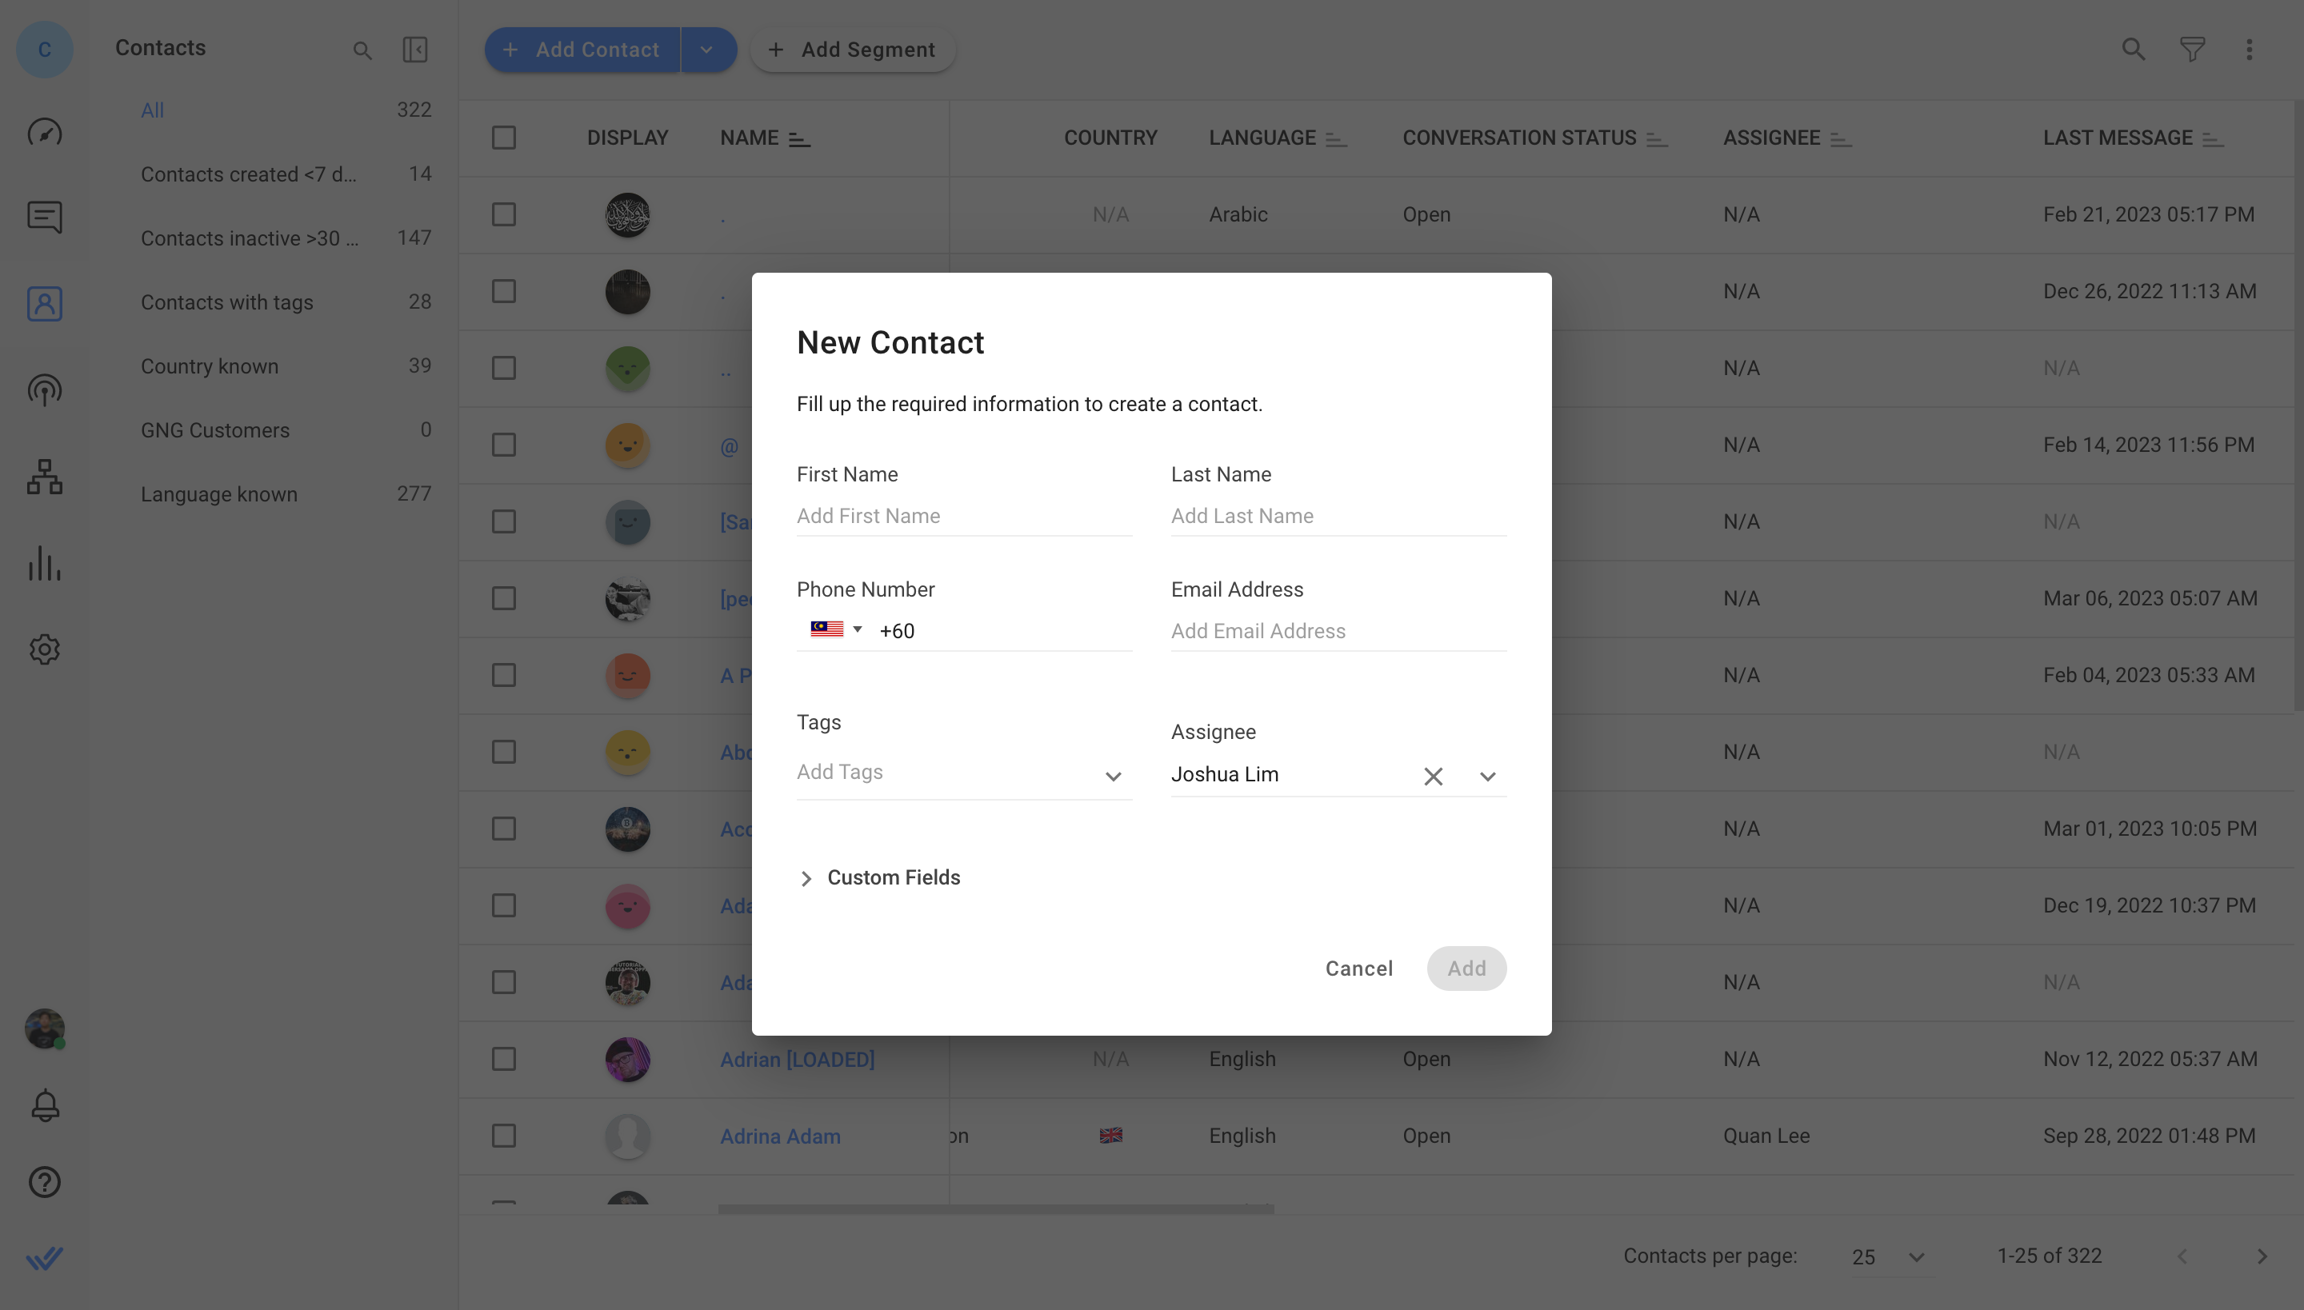Viewport: 2304px width, 1310px height.
Task: Check the select-all checkbox in the table header
Action: [503, 137]
